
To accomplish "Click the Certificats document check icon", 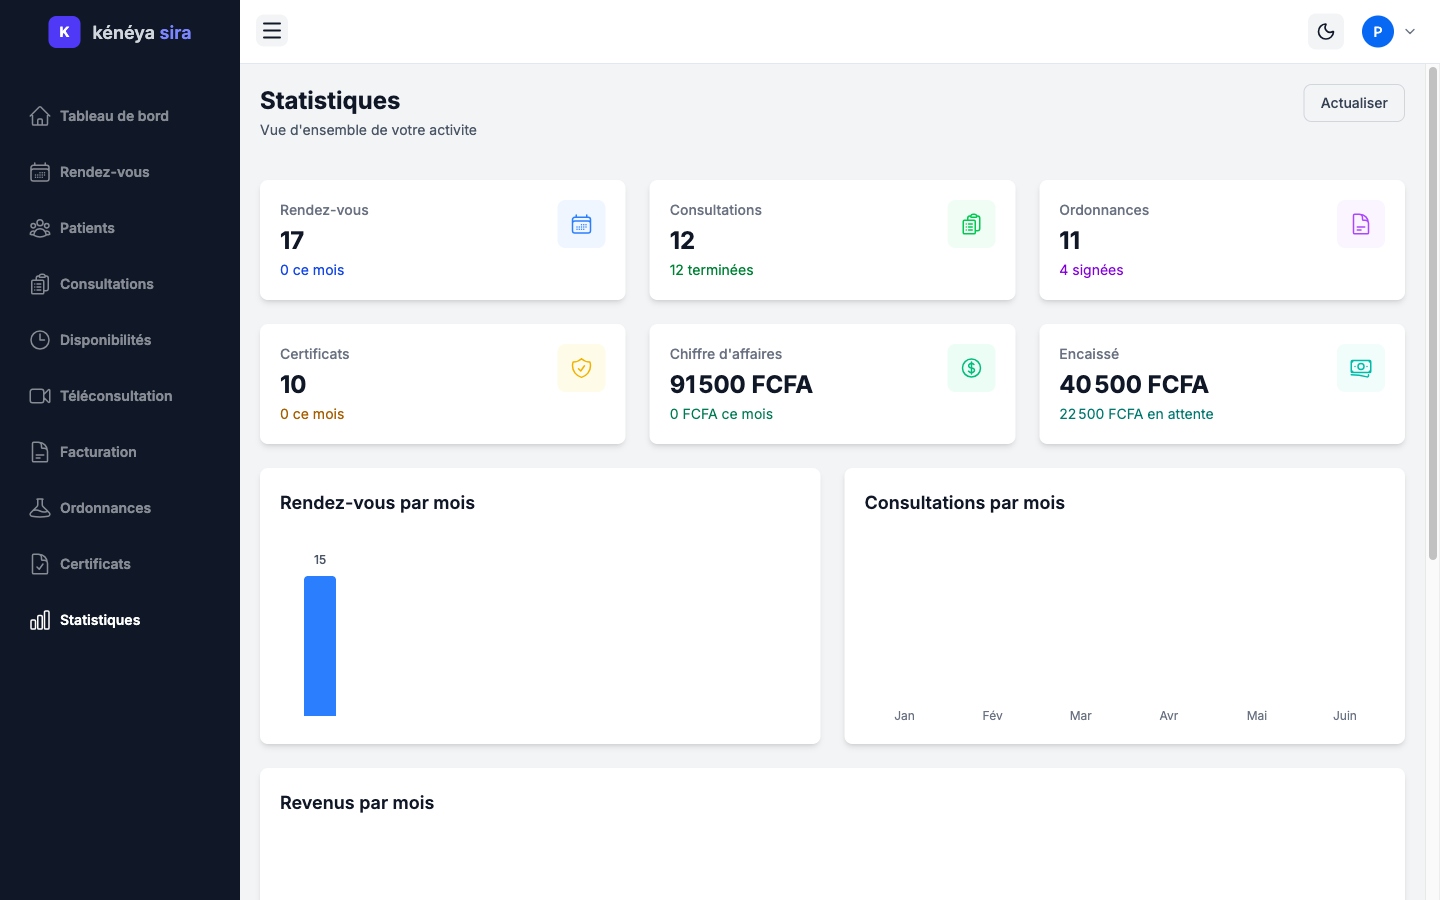I will 40,564.
